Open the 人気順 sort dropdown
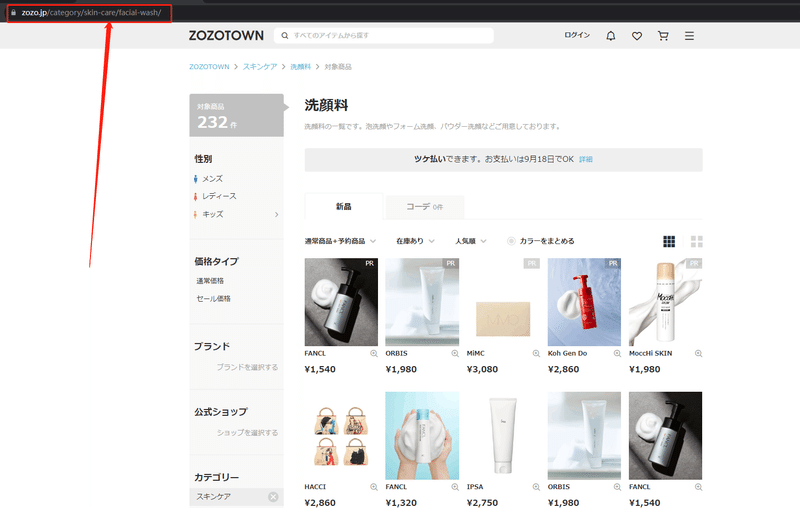 coord(470,241)
